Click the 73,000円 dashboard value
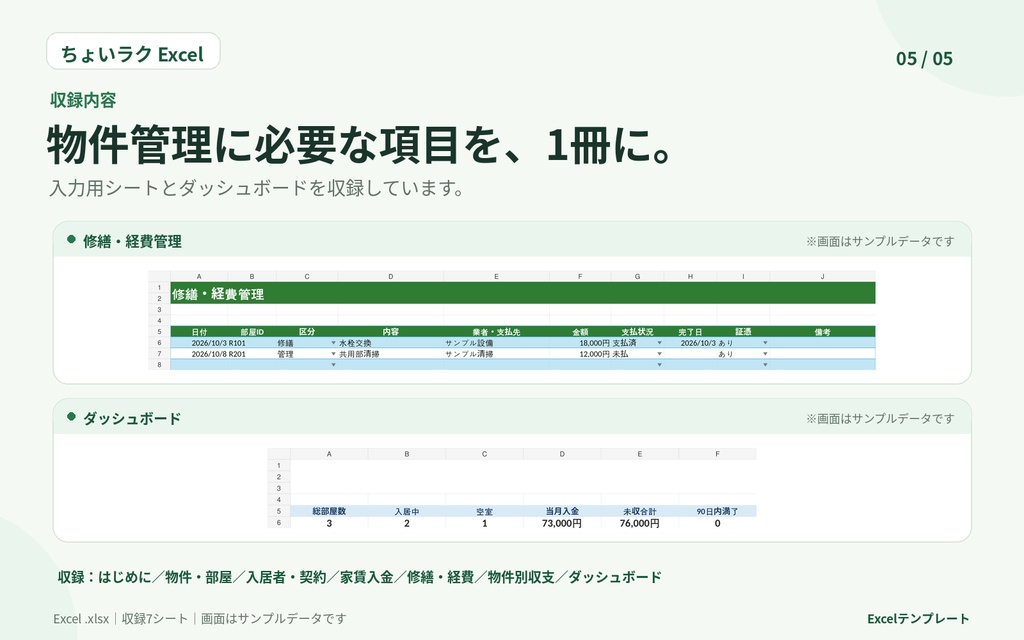The height and width of the screenshot is (640, 1024). tap(562, 523)
